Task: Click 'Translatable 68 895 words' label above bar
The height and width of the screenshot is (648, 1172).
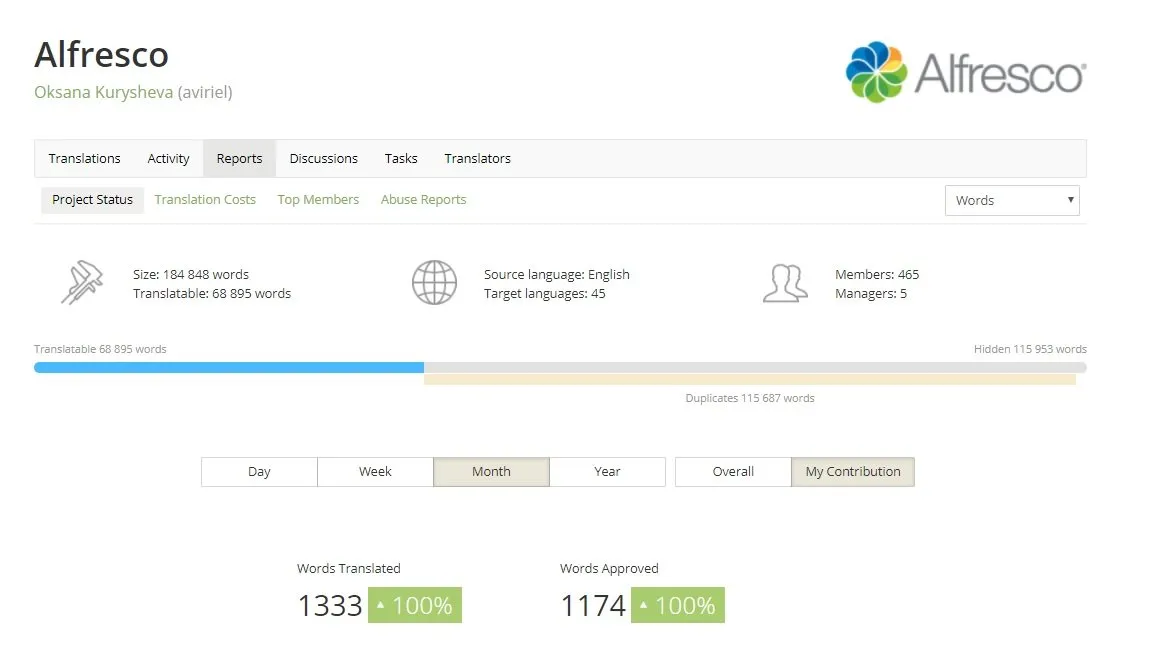Action: click(x=100, y=349)
